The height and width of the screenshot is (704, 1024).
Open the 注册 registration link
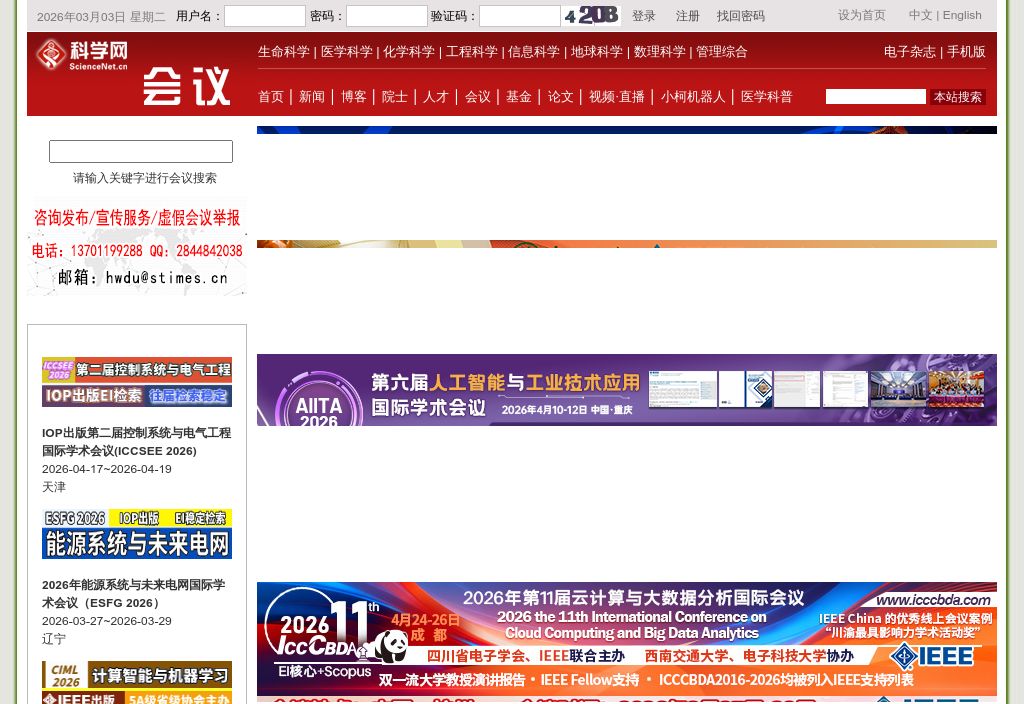click(687, 15)
